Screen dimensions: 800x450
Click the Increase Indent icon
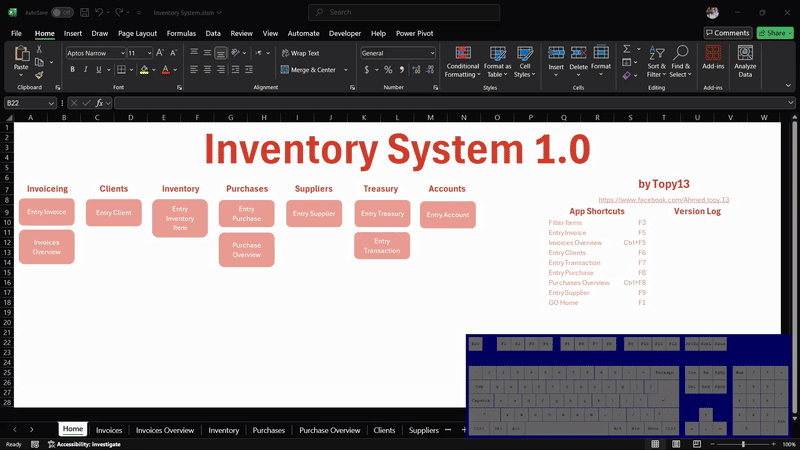pos(248,69)
